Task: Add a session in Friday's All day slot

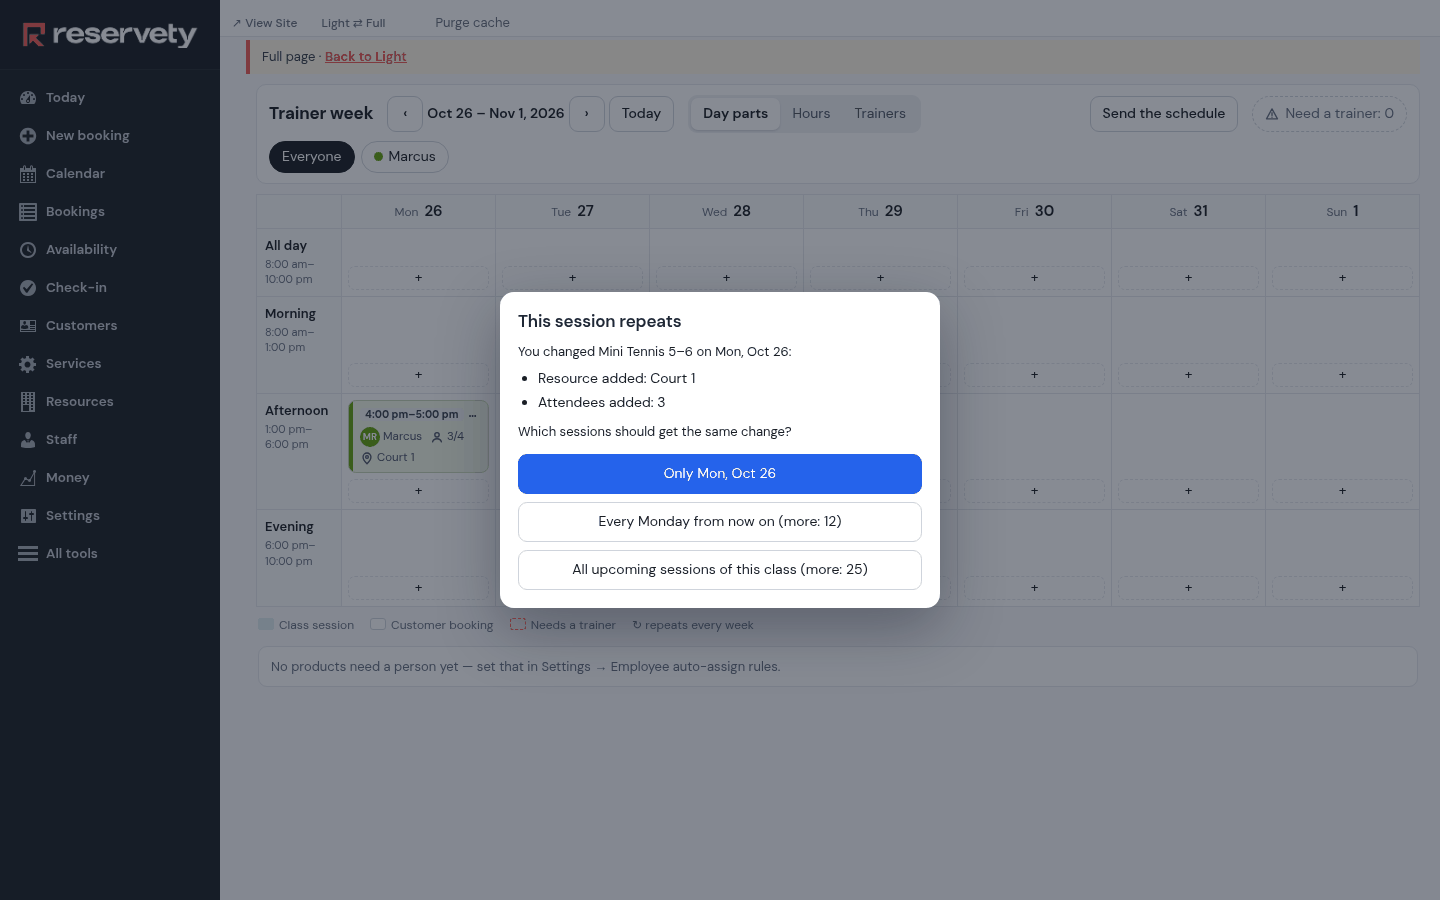Action: pos(1034,278)
